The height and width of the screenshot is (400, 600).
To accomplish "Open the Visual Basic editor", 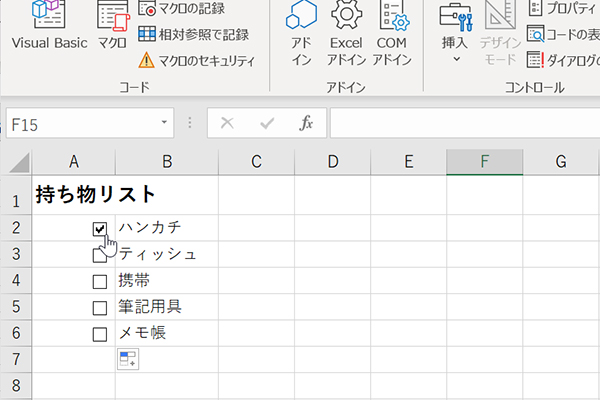I will coord(49,26).
